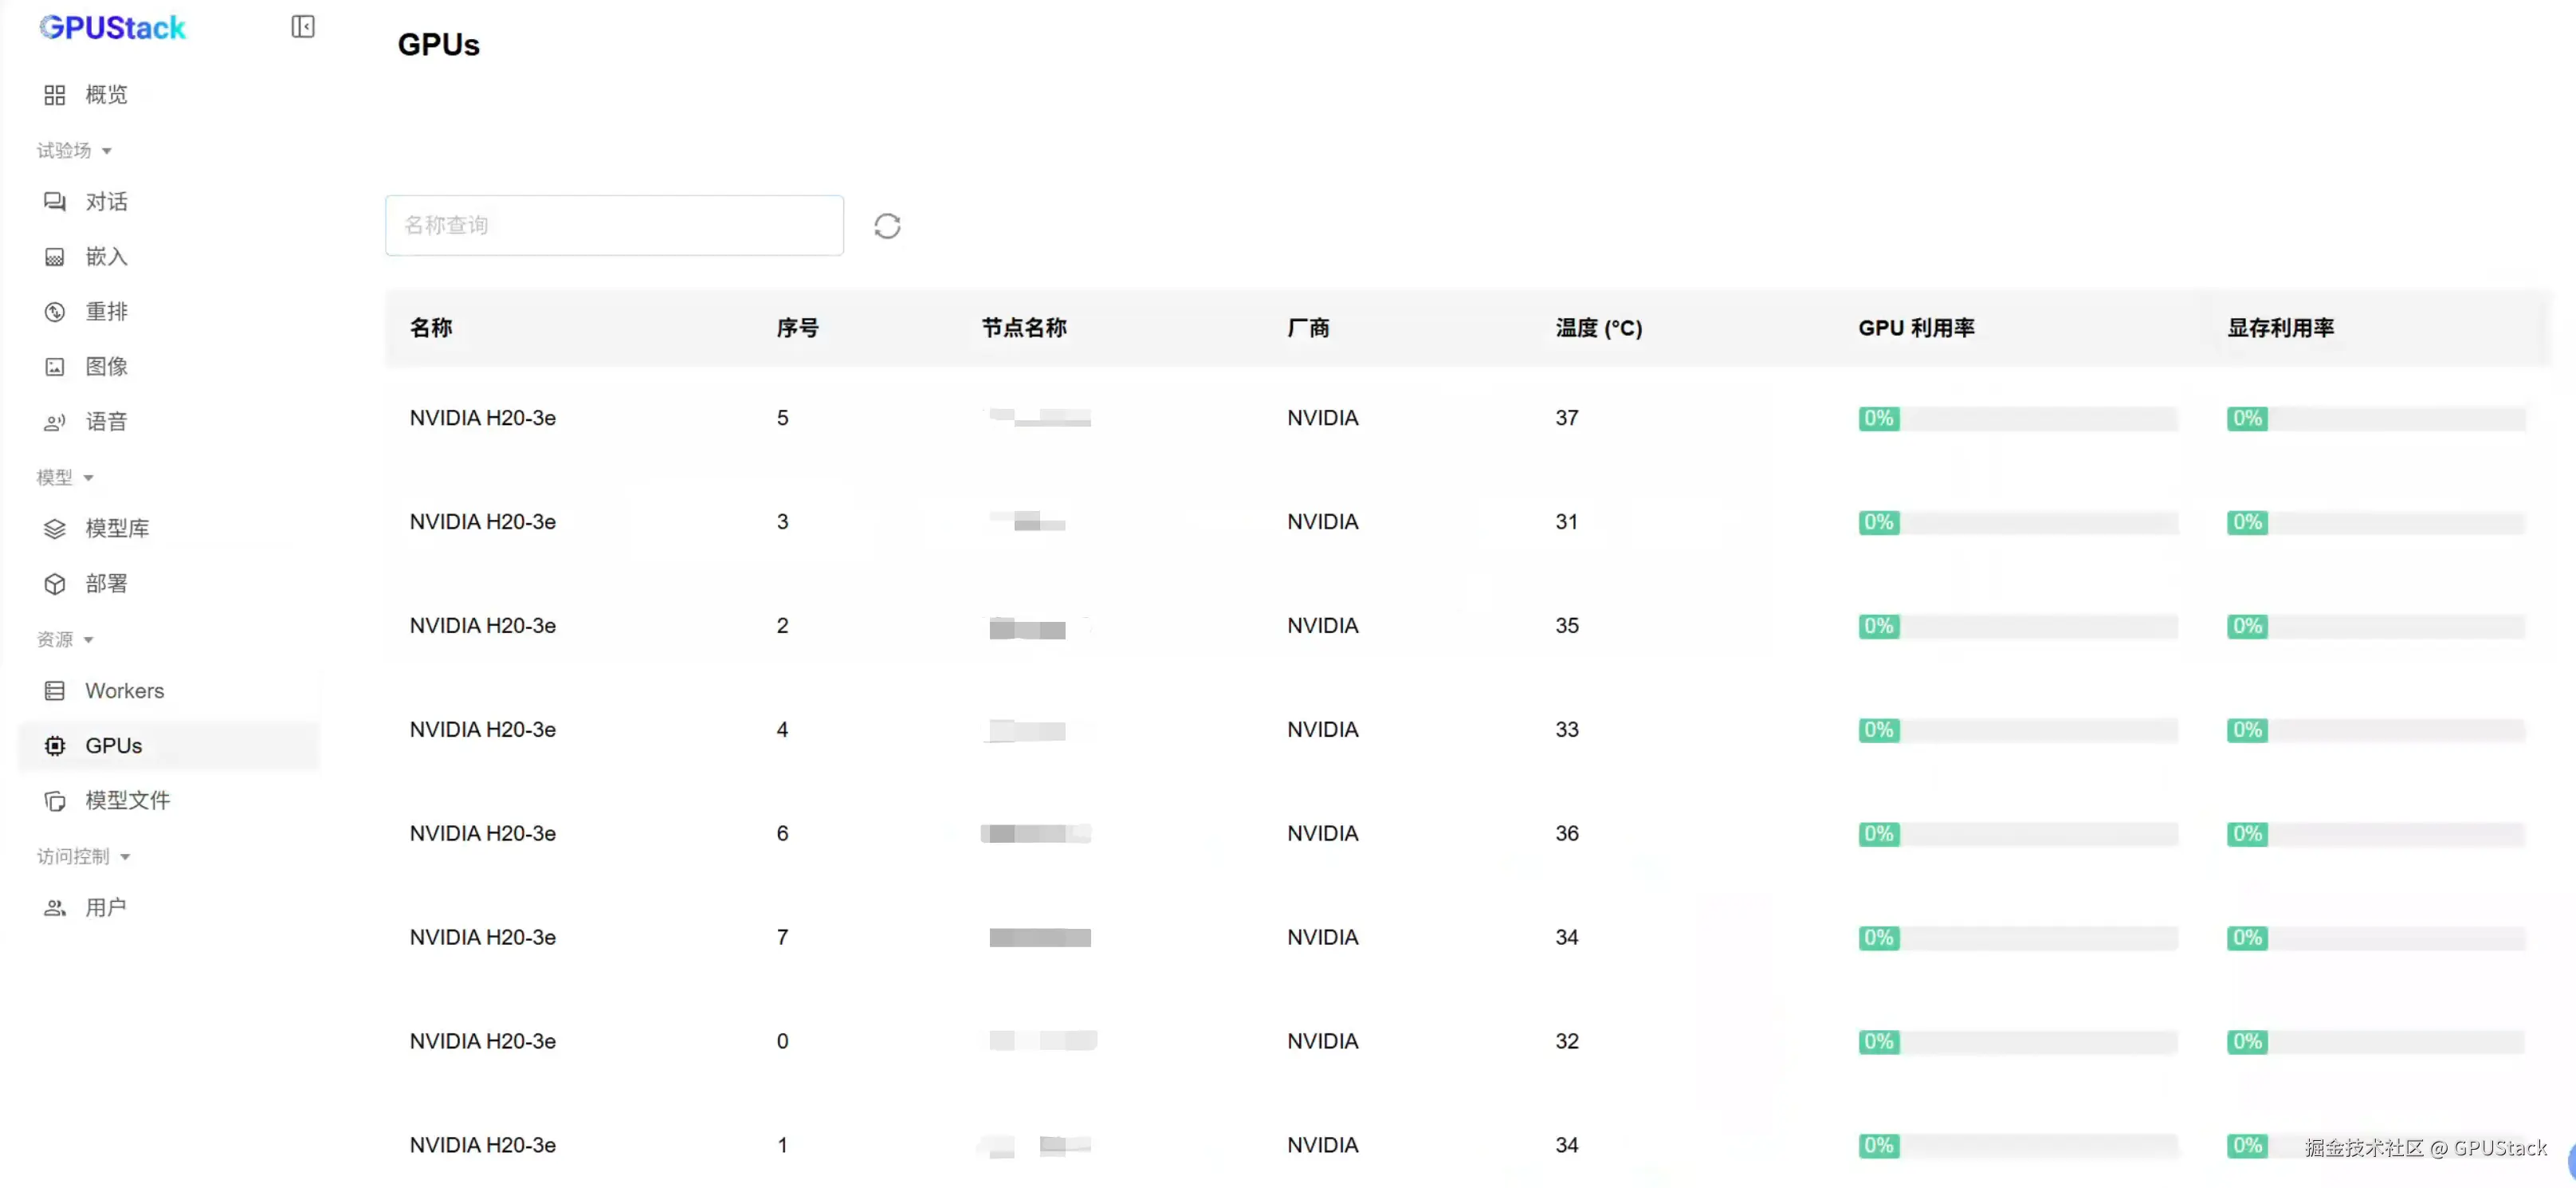Click the GPUs page title
The height and width of the screenshot is (1188, 2576).
(x=438, y=45)
